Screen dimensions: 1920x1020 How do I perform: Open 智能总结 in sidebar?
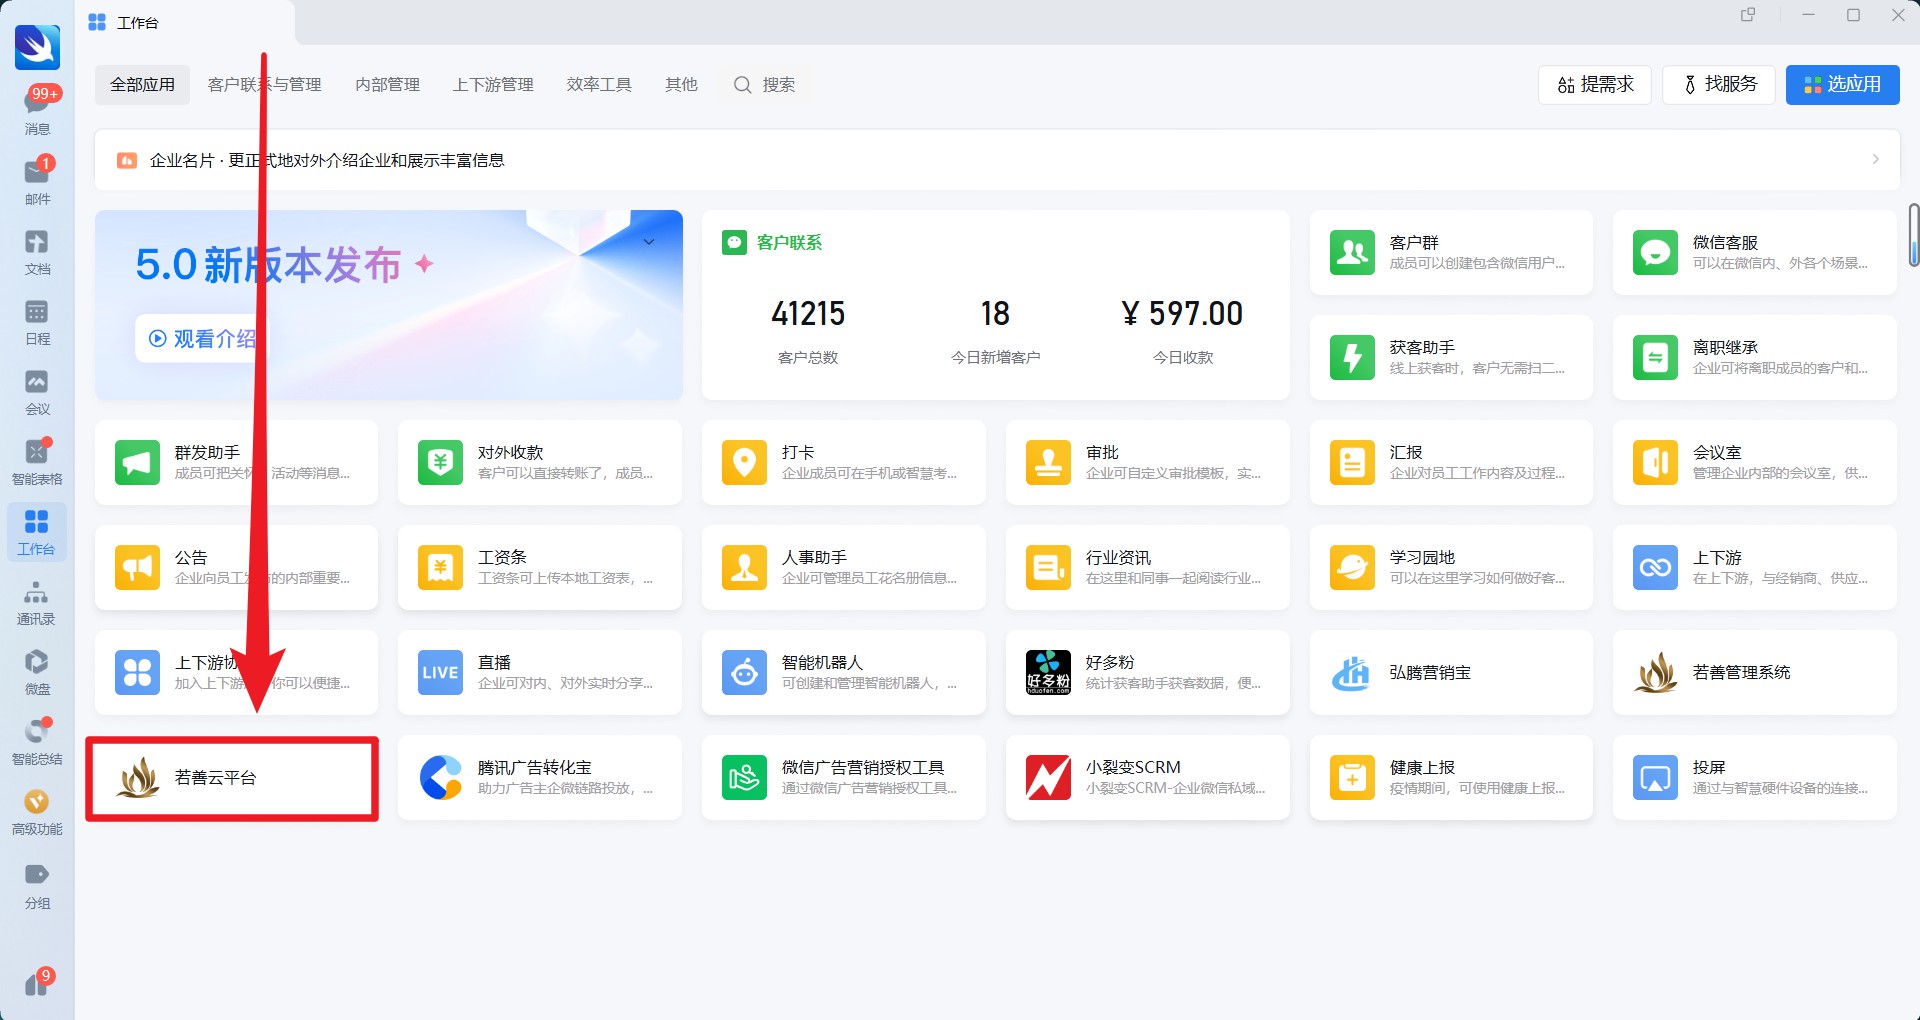[37, 741]
